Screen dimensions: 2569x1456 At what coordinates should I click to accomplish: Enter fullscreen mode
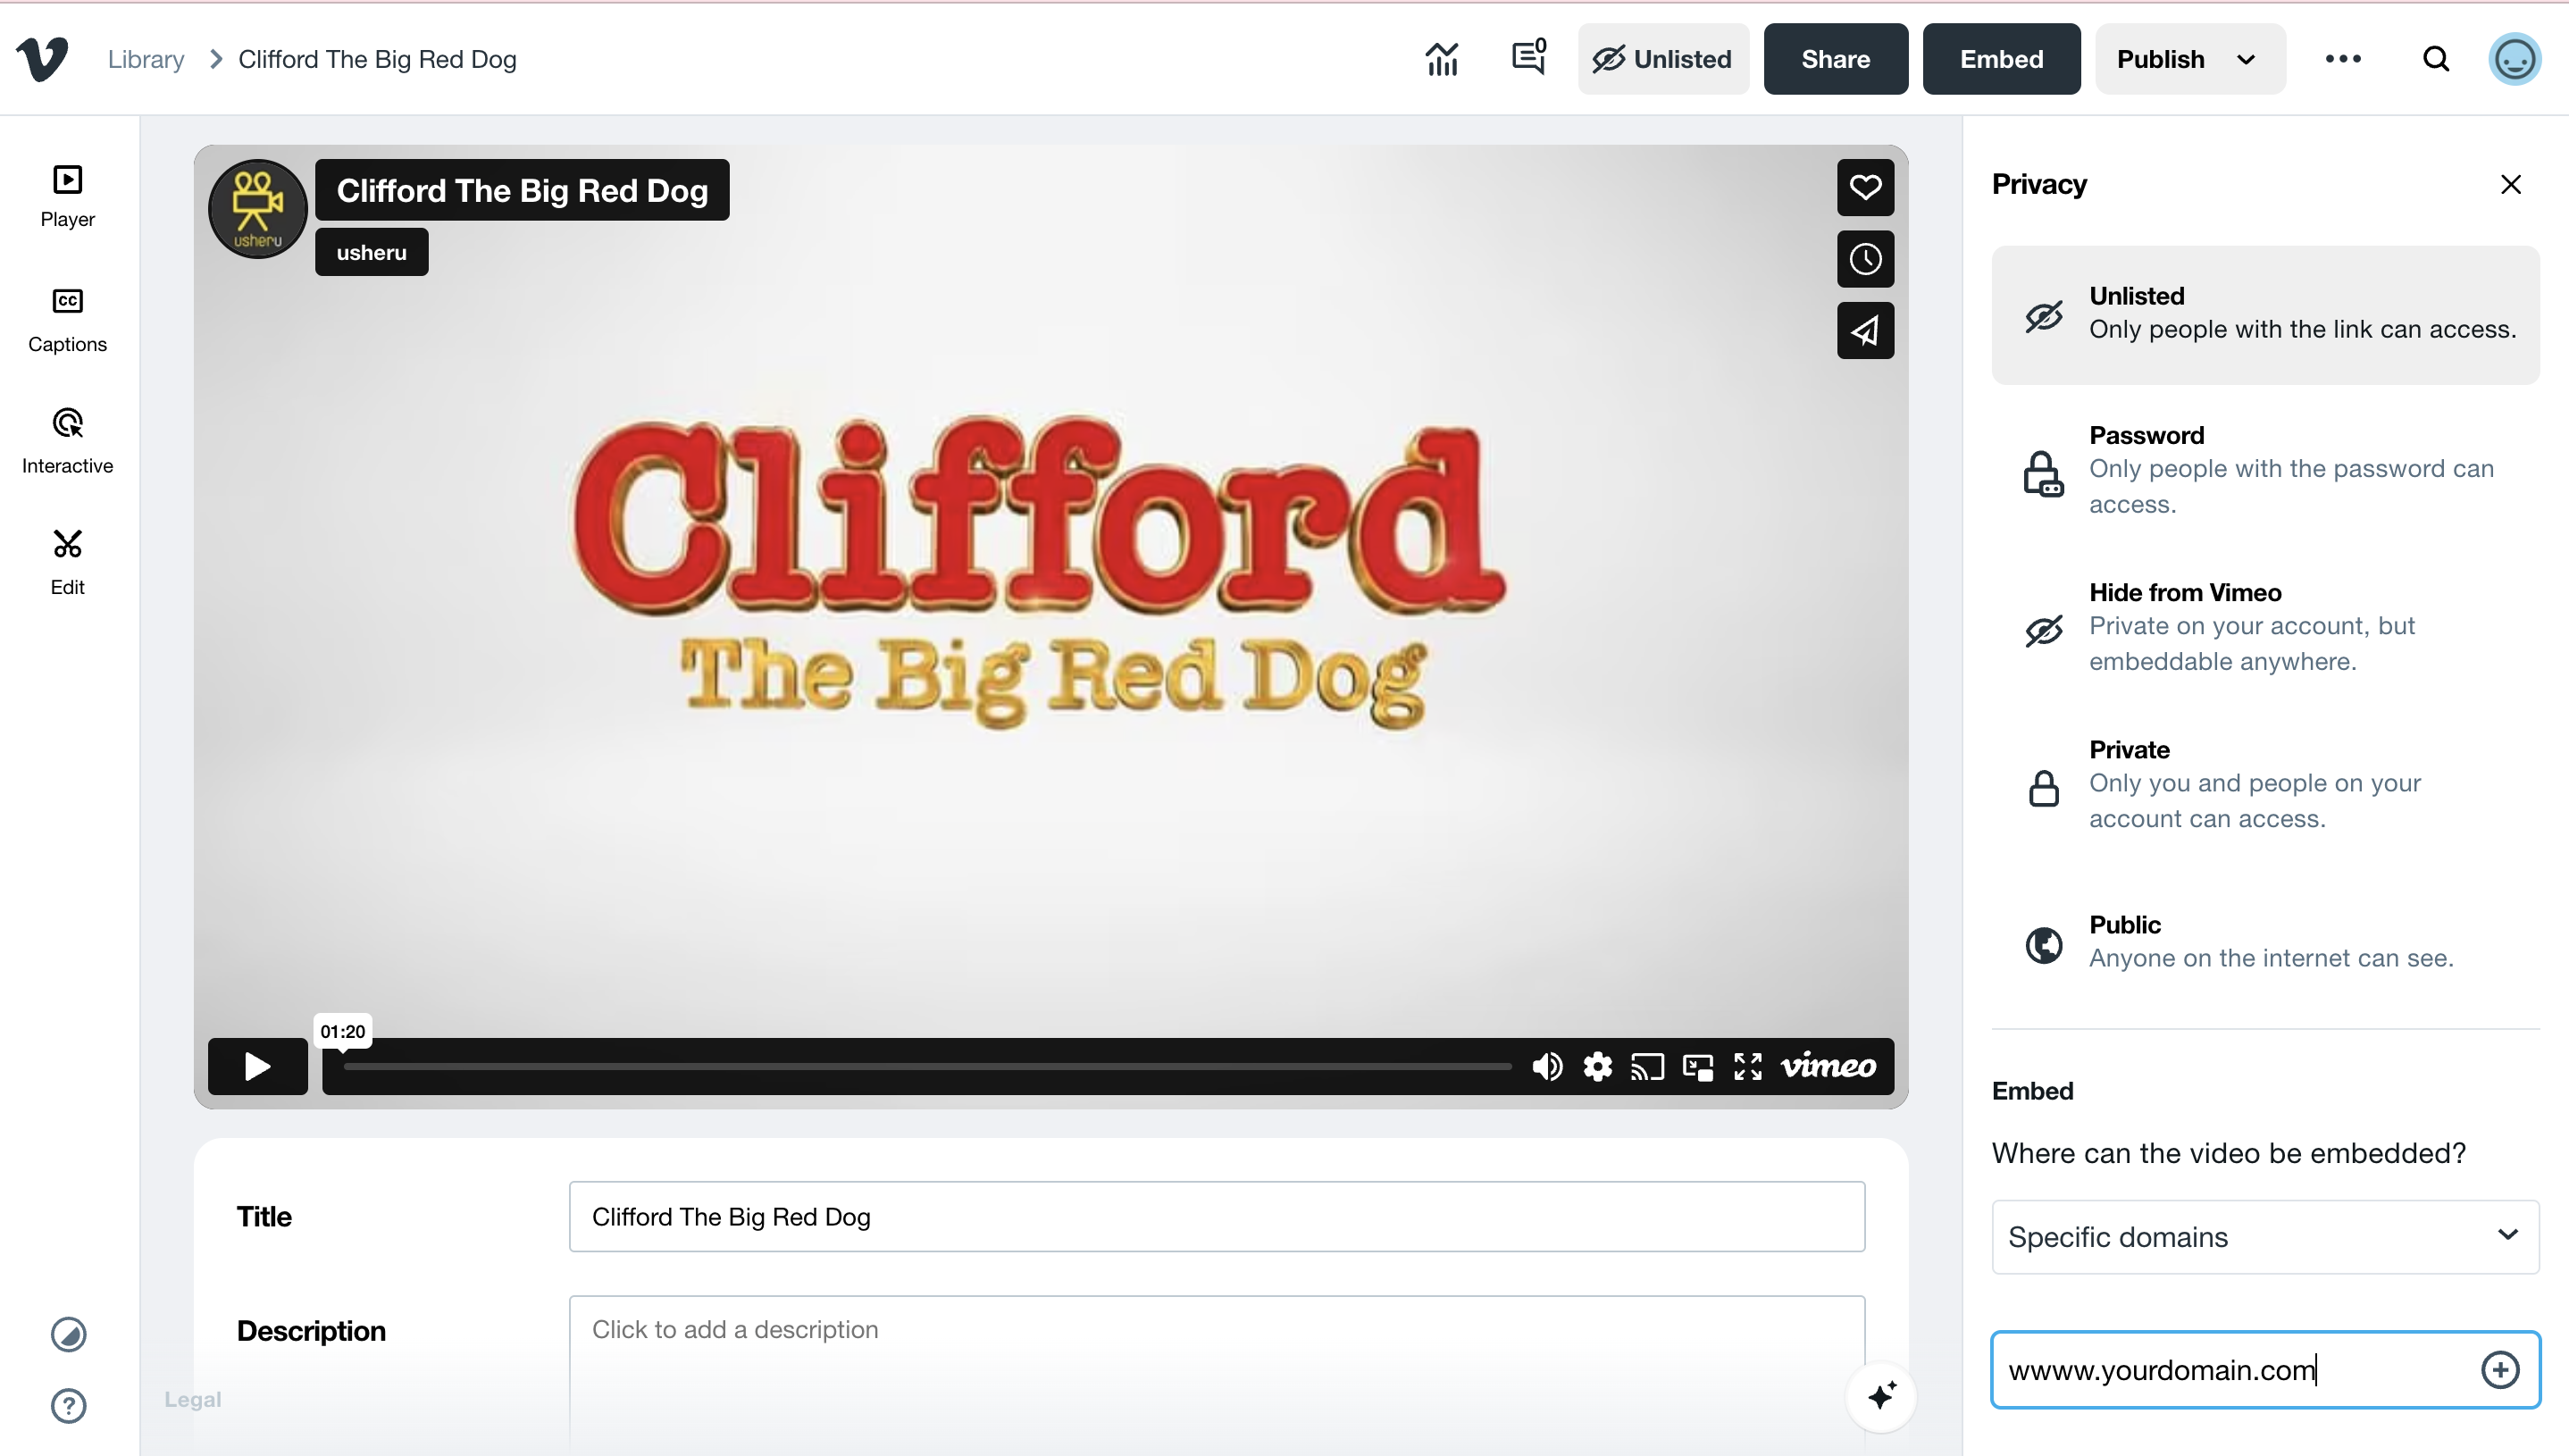point(1748,1066)
